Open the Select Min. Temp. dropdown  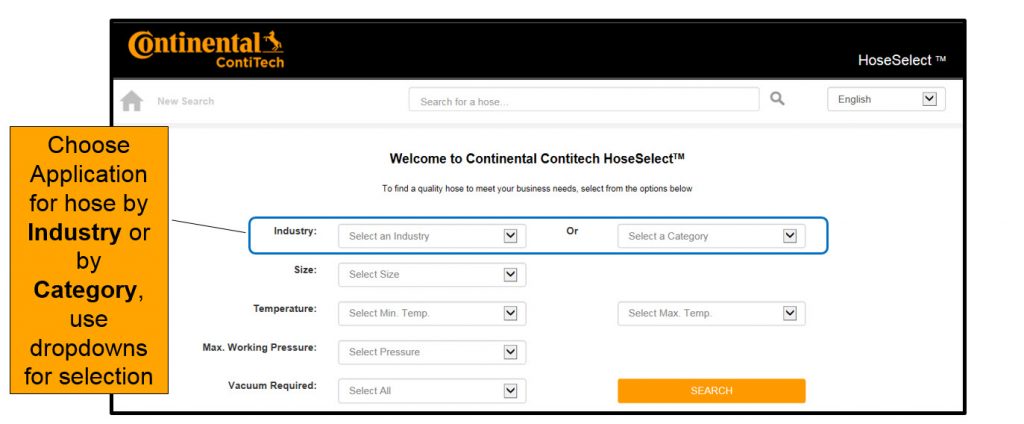click(x=431, y=313)
